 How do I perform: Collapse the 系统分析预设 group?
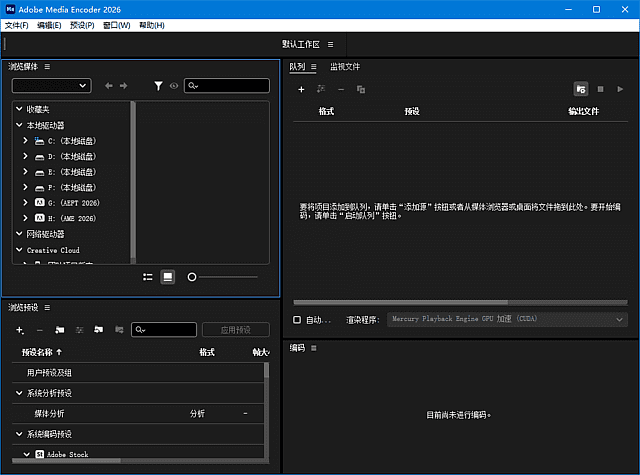pos(20,393)
